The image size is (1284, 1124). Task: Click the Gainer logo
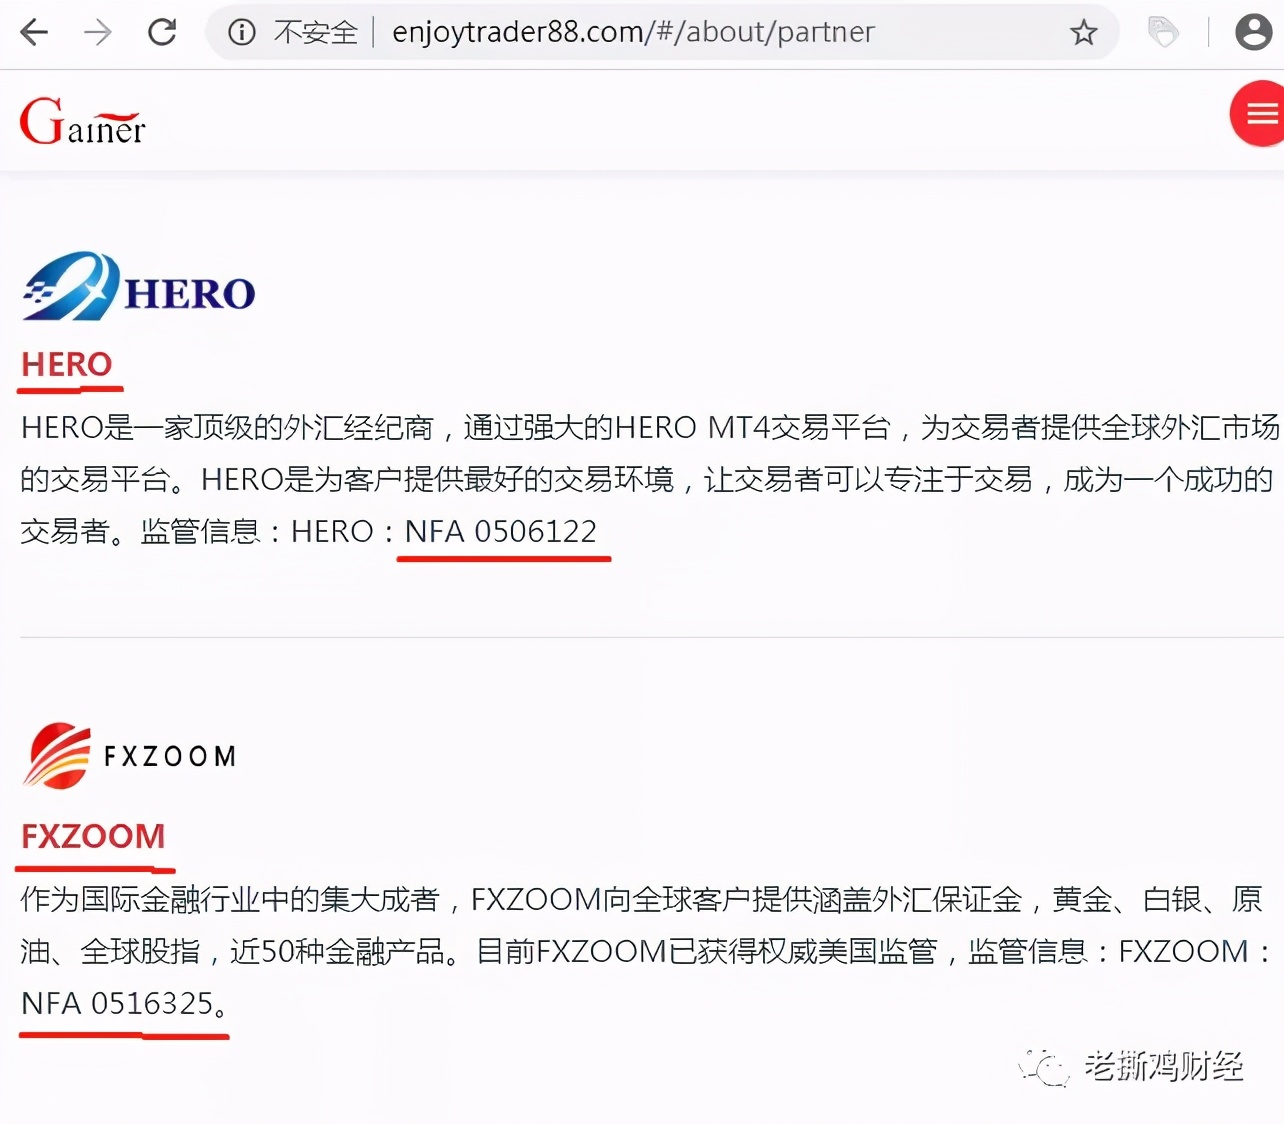83,121
